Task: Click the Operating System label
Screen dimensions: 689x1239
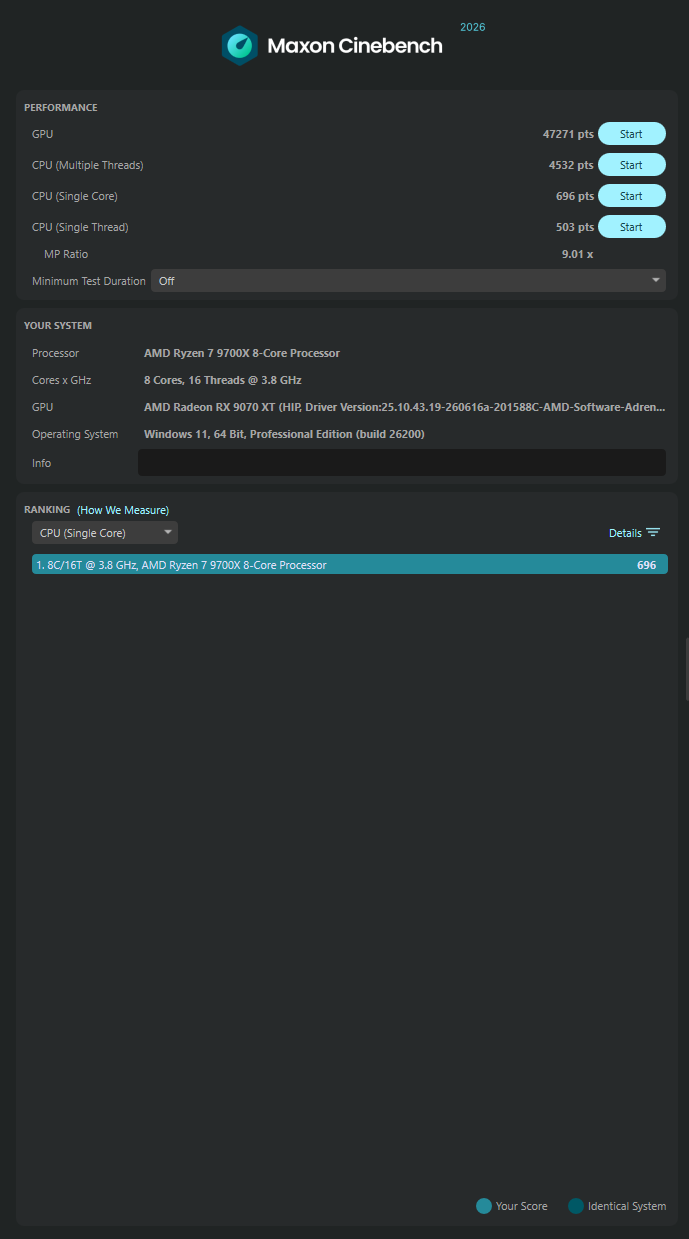Action: pyautogui.click(x=75, y=434)
